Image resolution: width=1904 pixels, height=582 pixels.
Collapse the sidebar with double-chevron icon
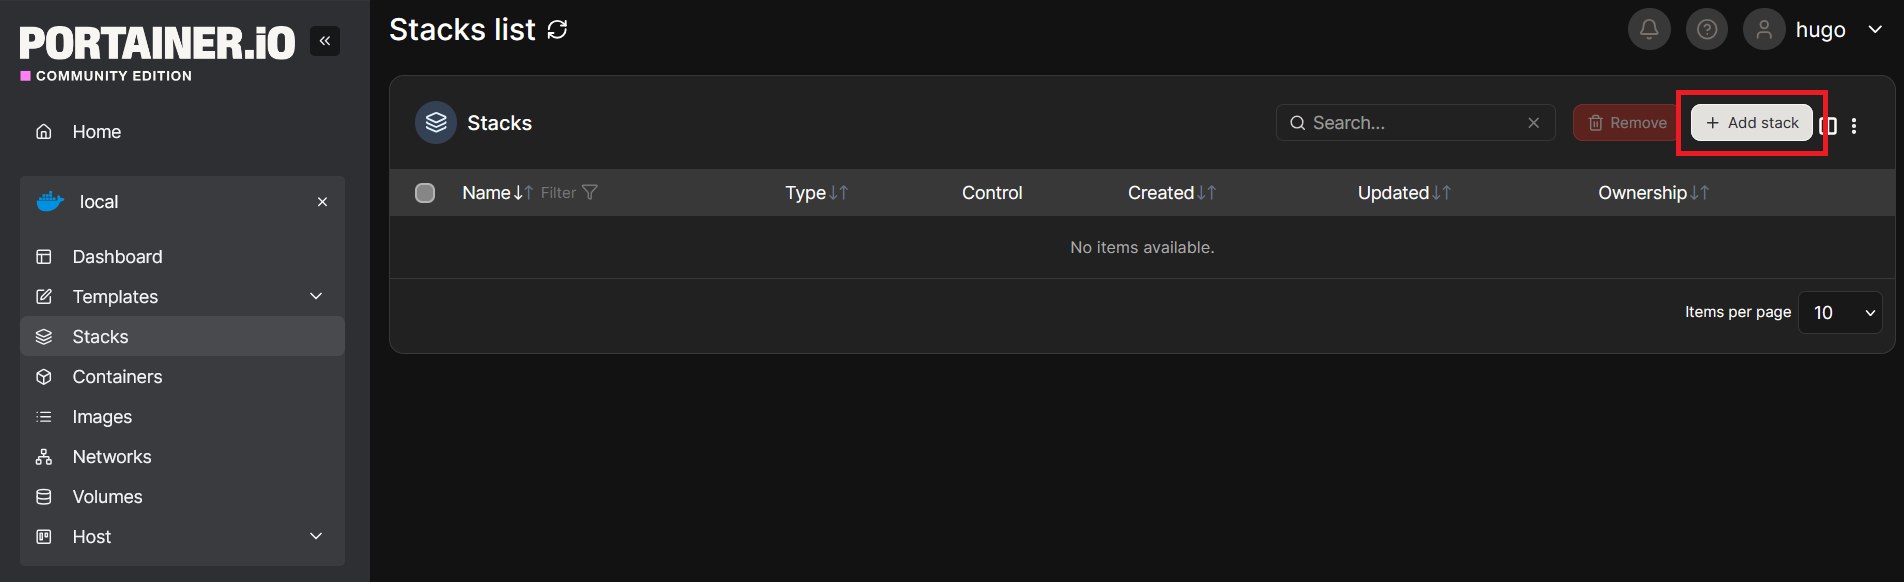[x=325, y=41]
